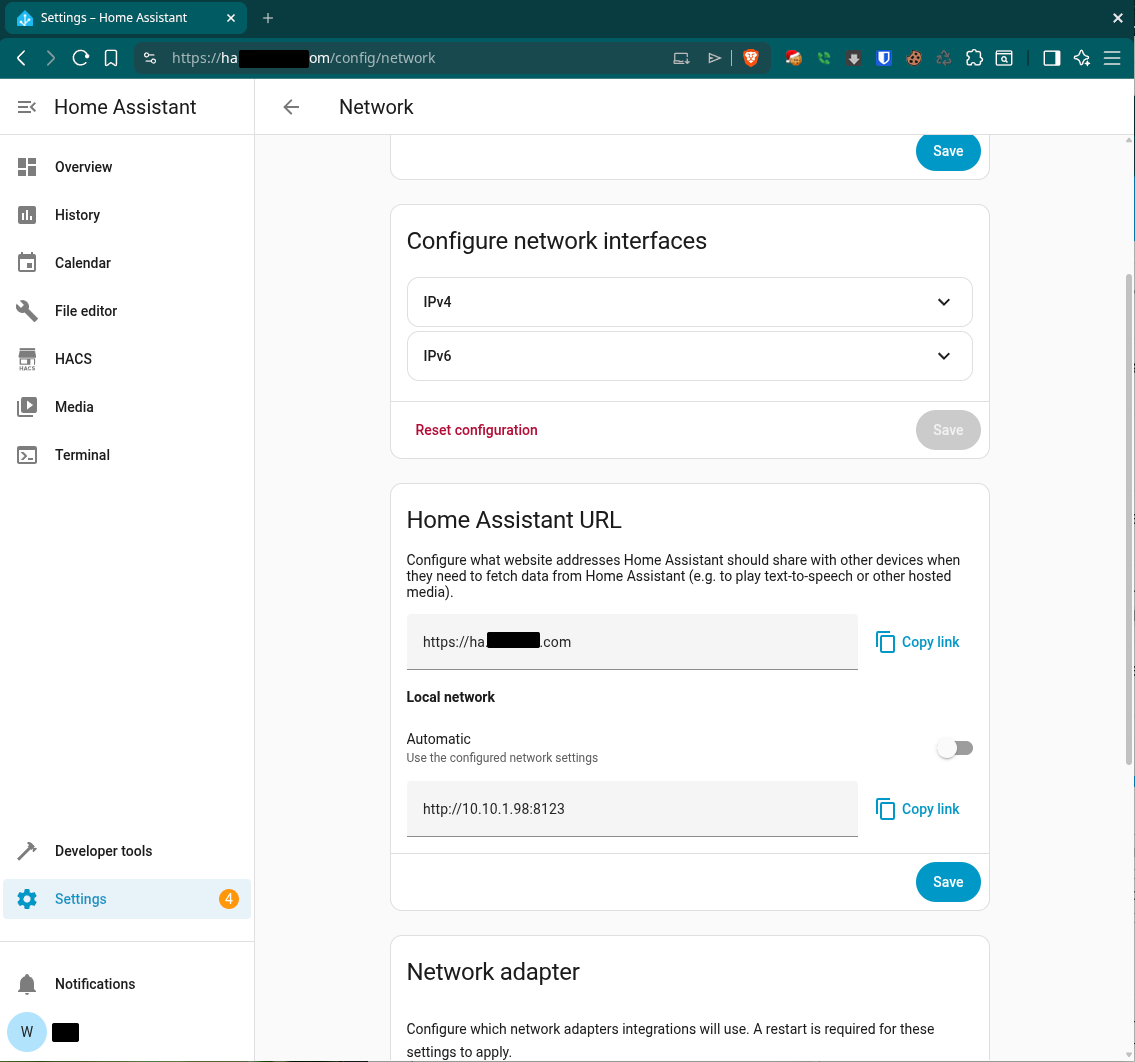The width and height of the screenshot is (1135, 1062).
Task: Select Overview in the sidebar
Action: tap(84, 167)
